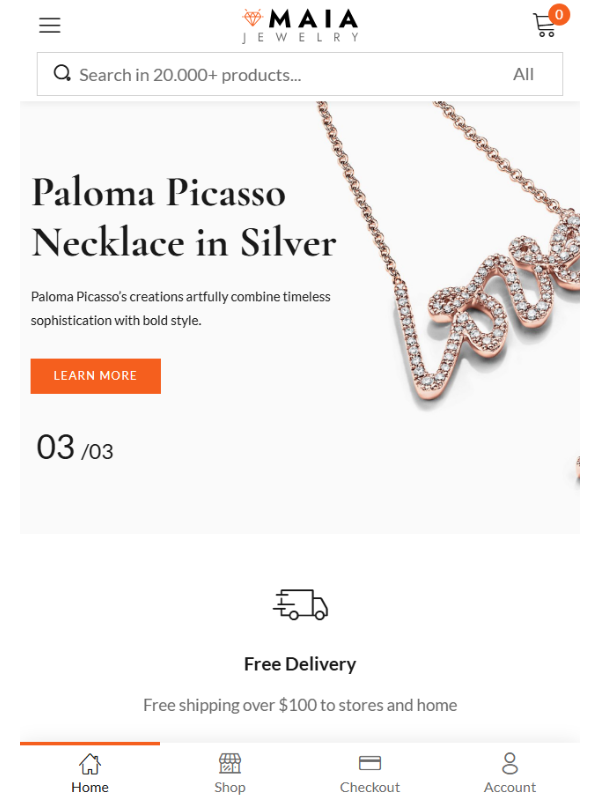Open the shopping cart icon
Image resolution: width=600 pixels, height=800 pixels.
point(544,25)
